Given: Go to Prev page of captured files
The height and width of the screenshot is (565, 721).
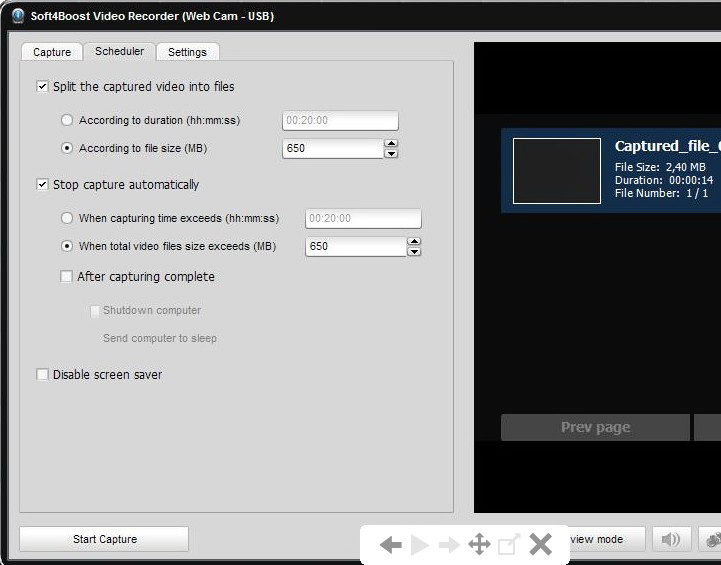Looking at the screenshot, I should (x=595, y=427).
